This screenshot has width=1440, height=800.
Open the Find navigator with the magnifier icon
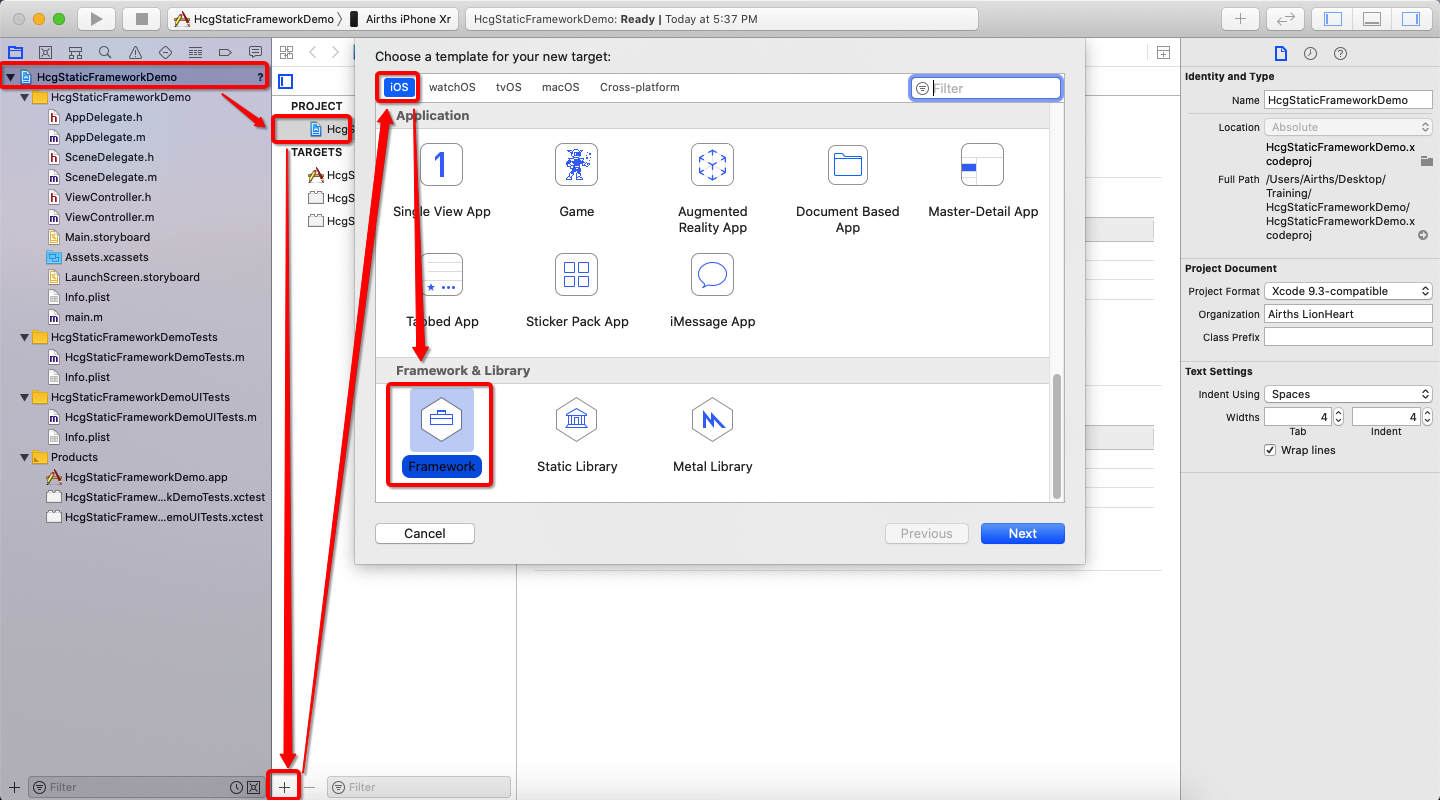(104, 52)
